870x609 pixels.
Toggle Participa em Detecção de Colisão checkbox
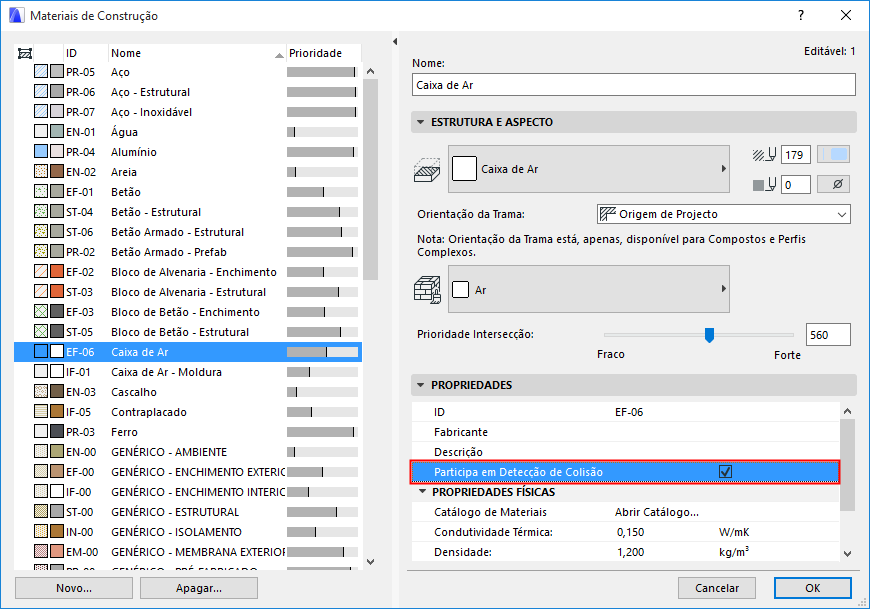(x=725, y=471)
